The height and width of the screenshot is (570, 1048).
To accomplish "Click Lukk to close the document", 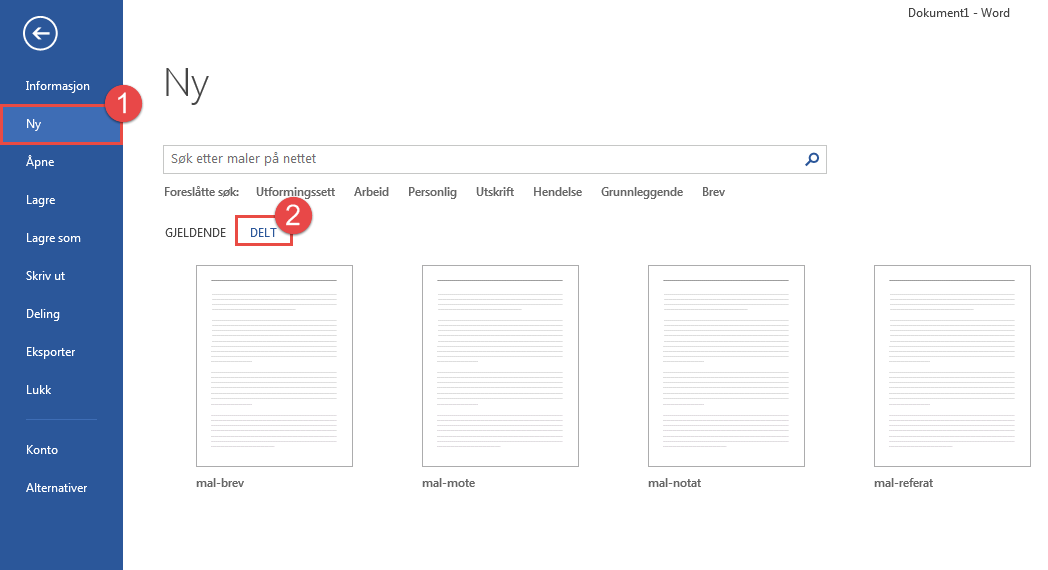I will (39, 390).
